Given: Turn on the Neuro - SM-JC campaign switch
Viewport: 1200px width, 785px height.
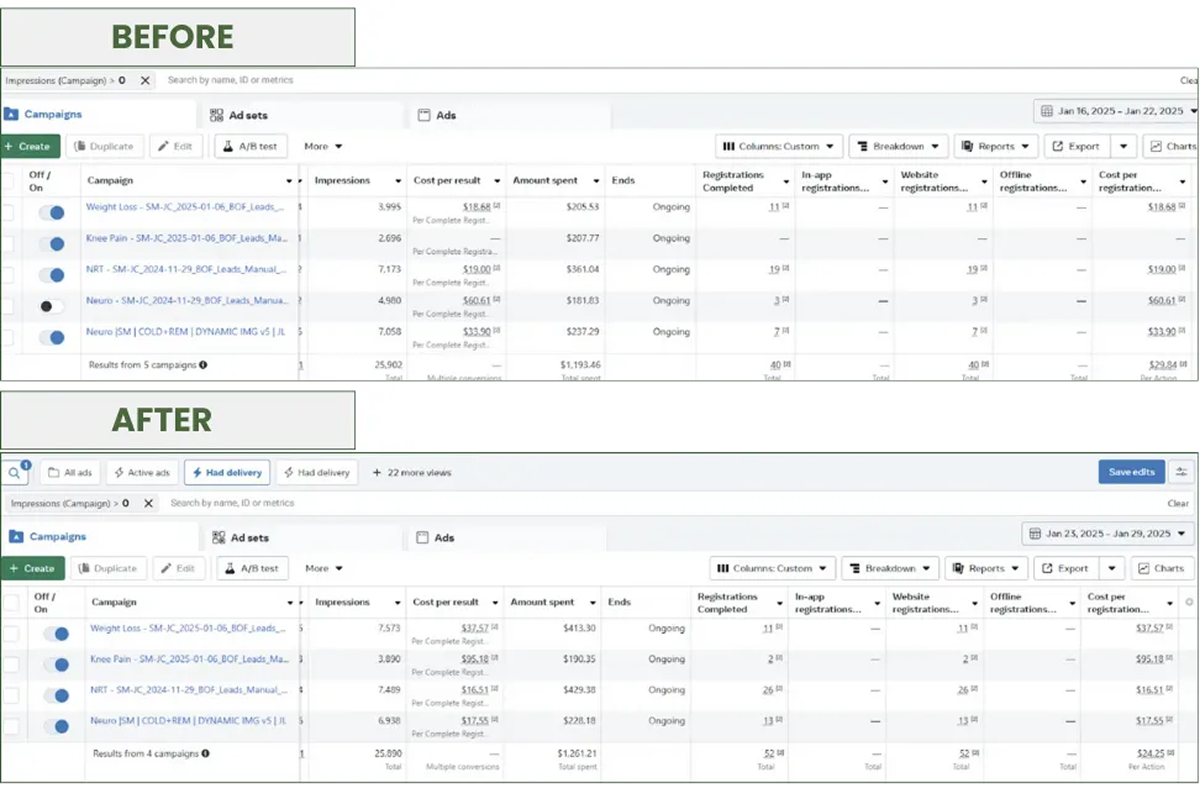Looking at the screenshot, I should [x=51, y=306].
